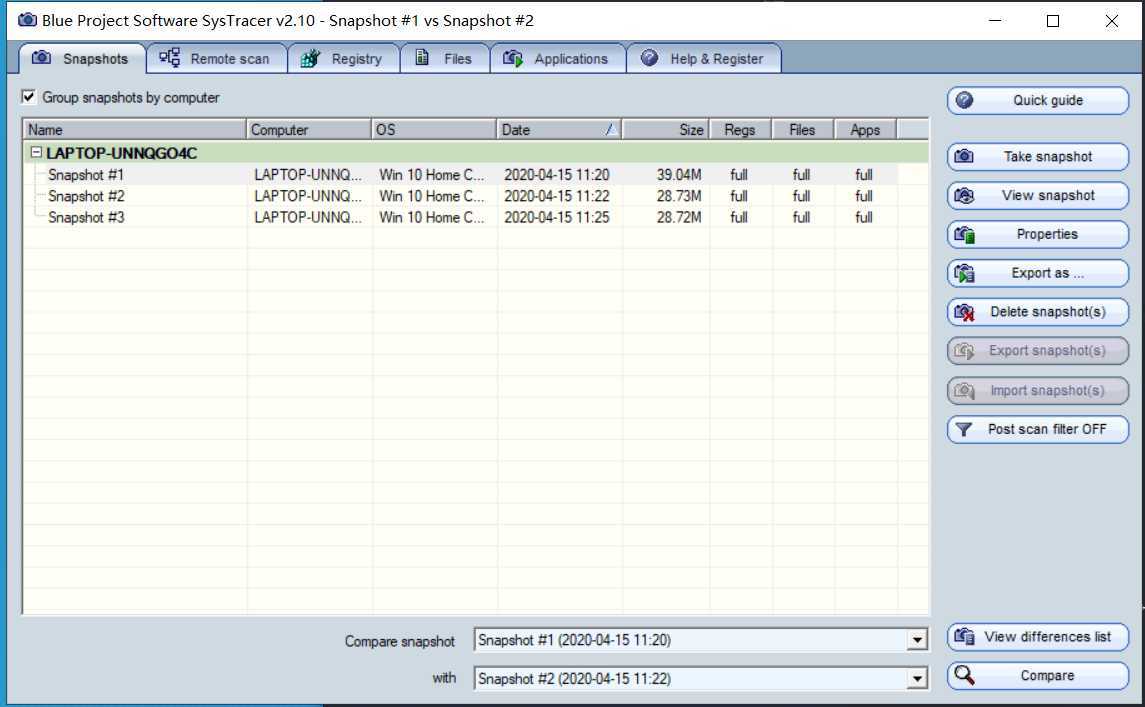Click the Post scan filter OFF button

pyautogui.click(x=1038, y=429)
